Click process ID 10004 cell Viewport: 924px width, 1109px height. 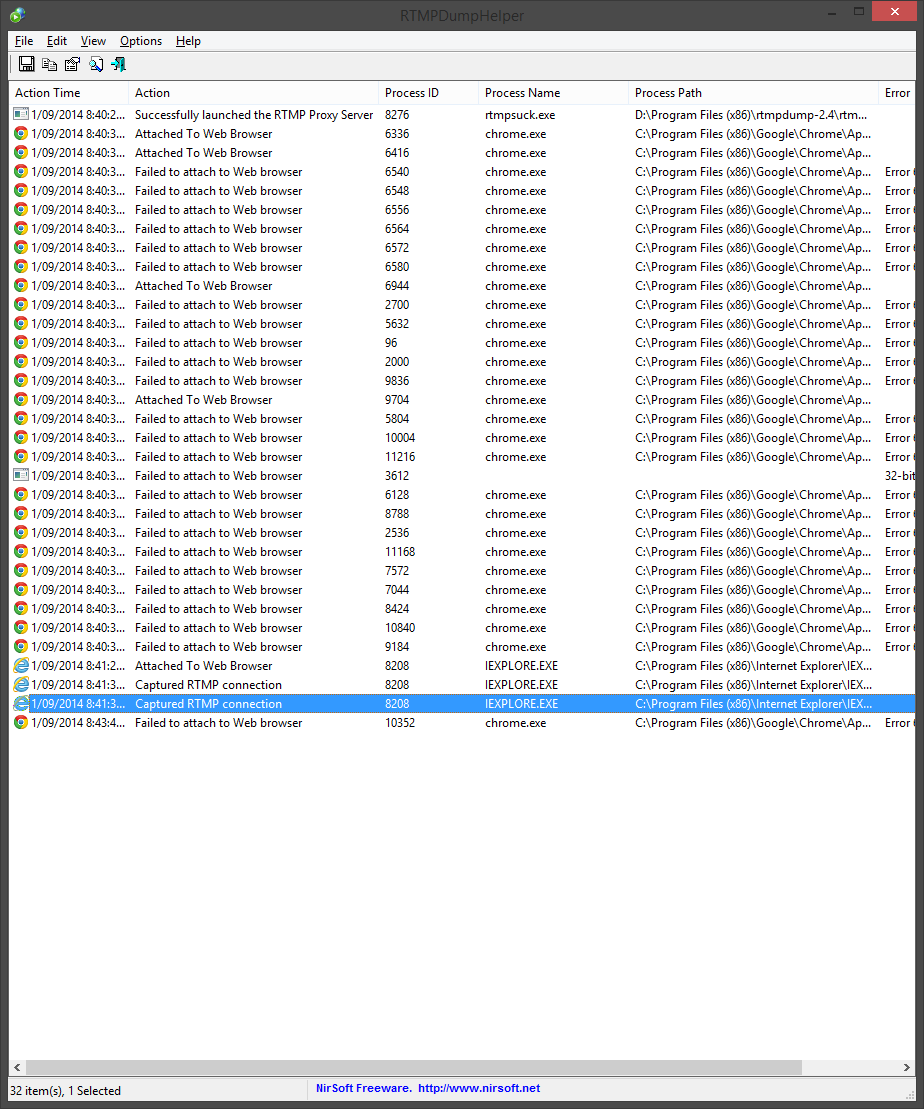coord(400,437)
